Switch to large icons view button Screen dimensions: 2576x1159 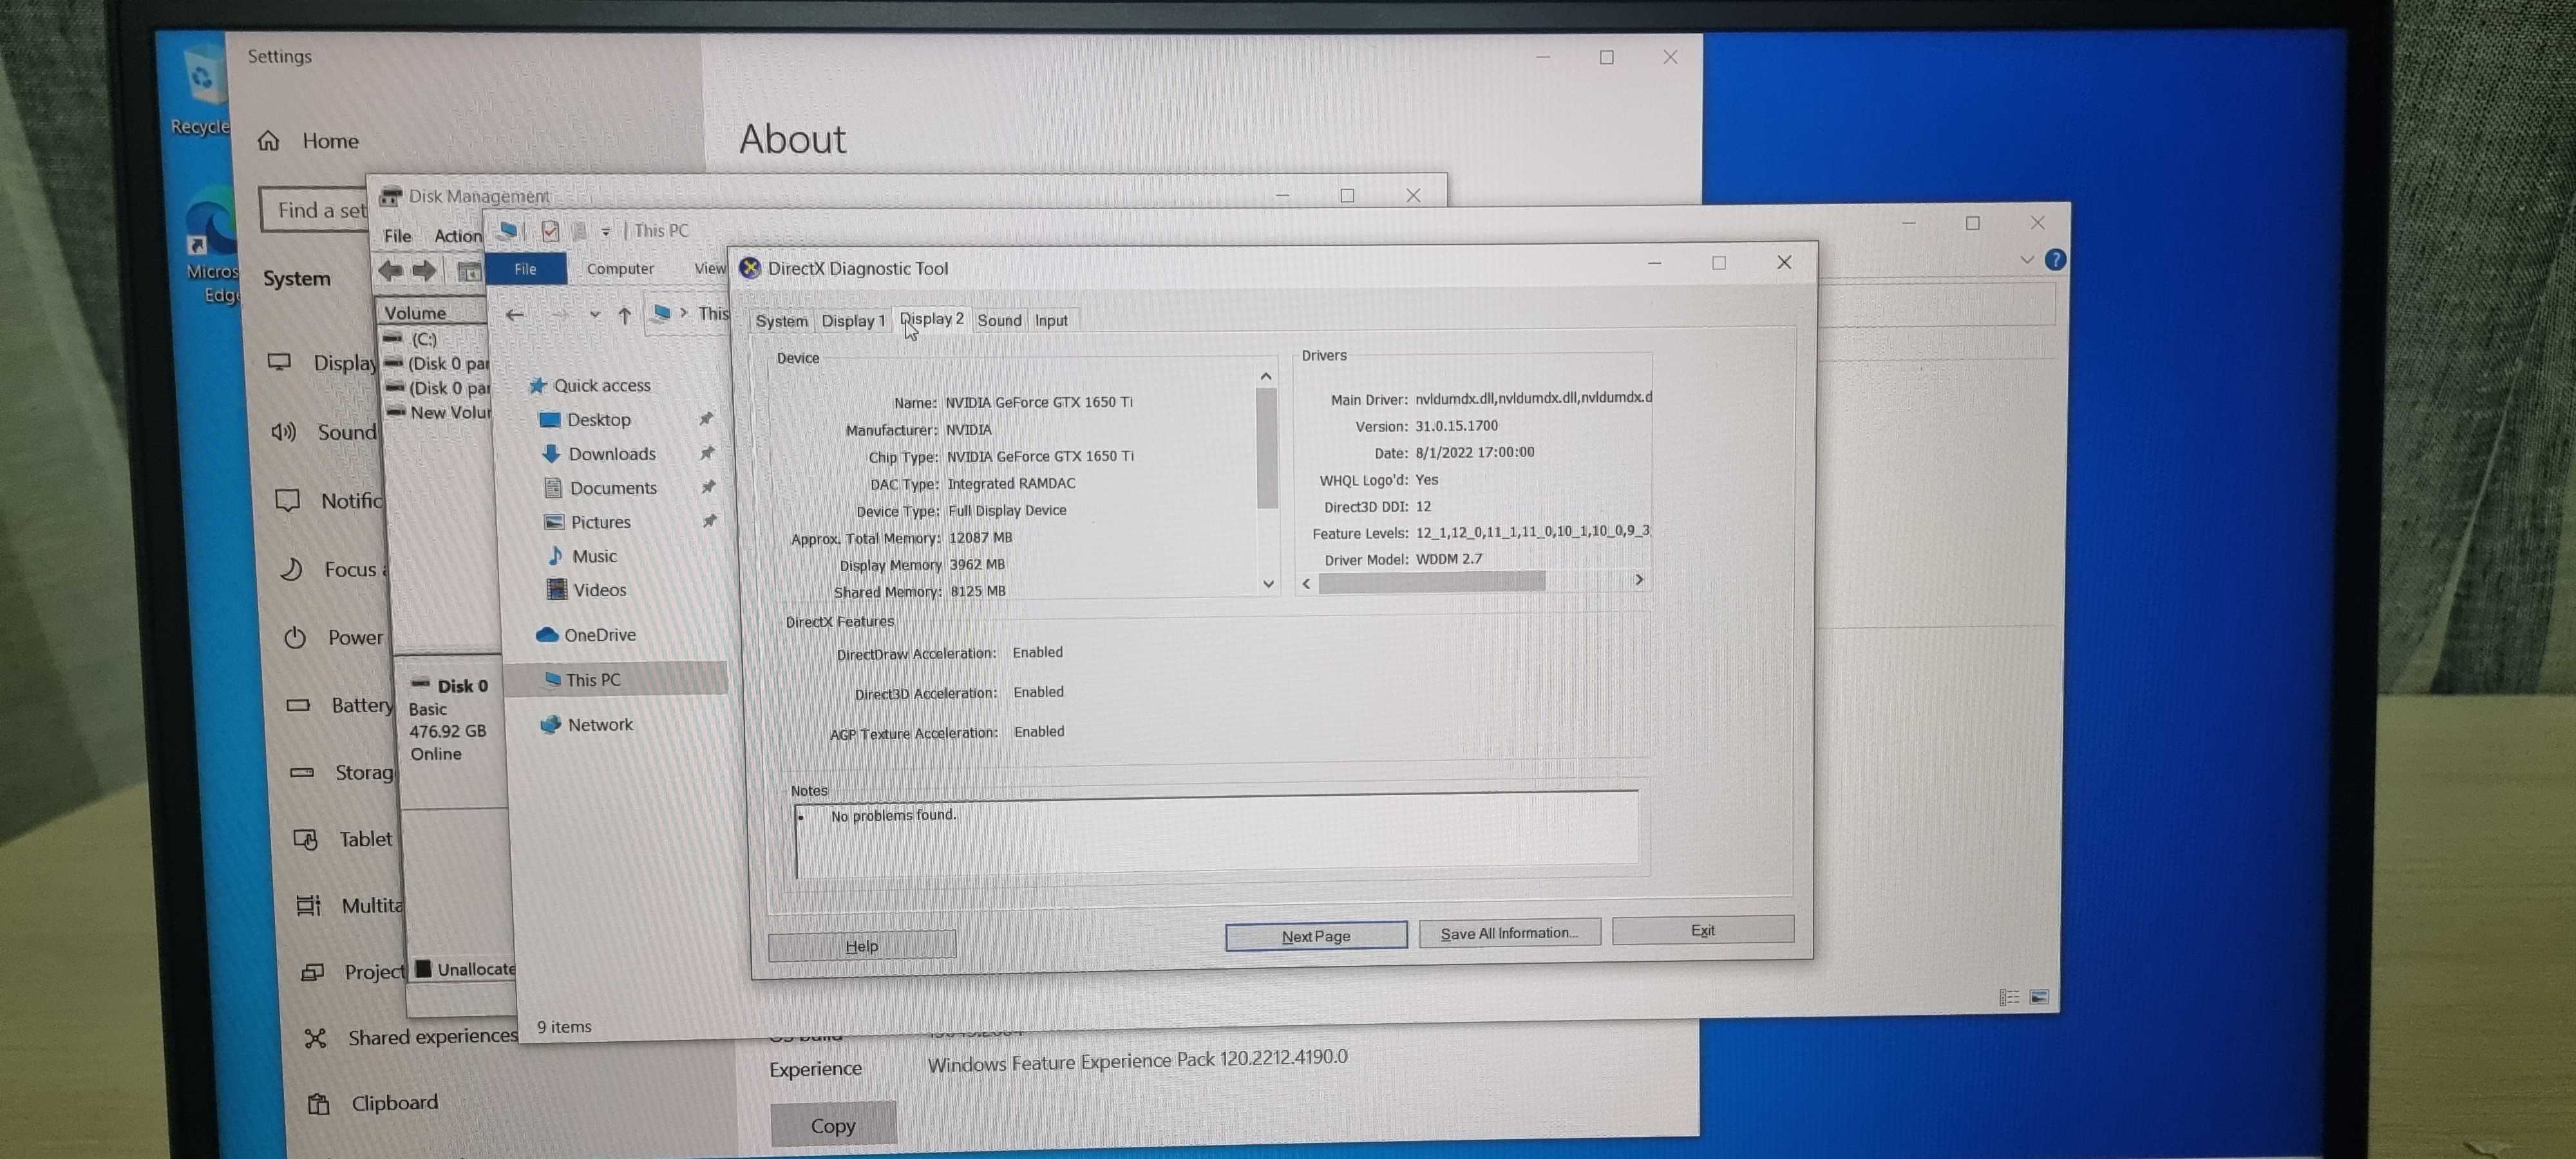coord(2039,997)
